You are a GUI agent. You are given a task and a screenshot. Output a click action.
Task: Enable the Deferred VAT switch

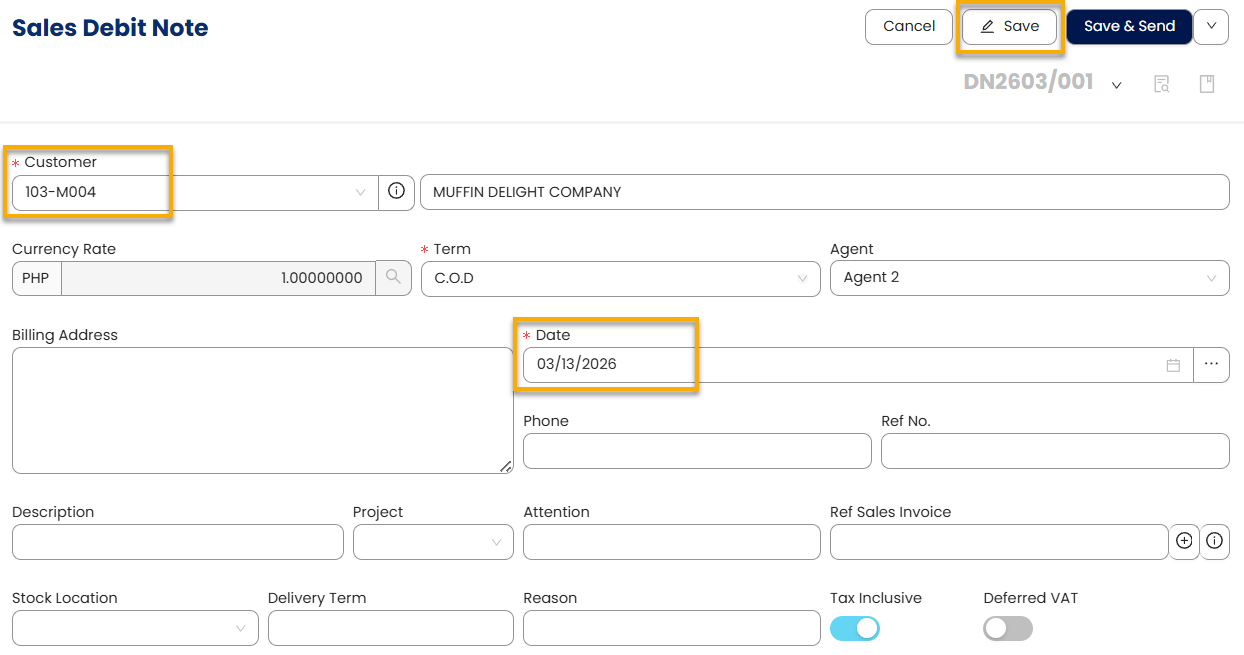pyautogui.click(x=1008, y=628)
